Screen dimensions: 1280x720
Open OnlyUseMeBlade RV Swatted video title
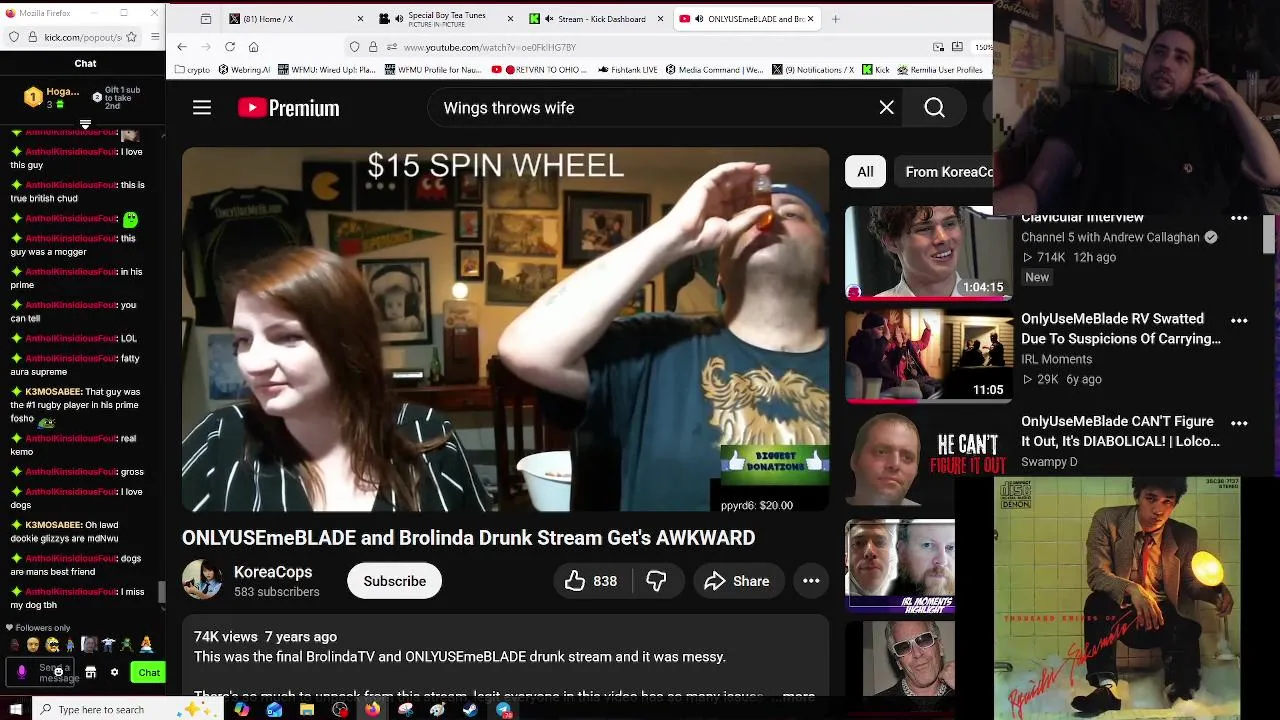click(1120, 329)
